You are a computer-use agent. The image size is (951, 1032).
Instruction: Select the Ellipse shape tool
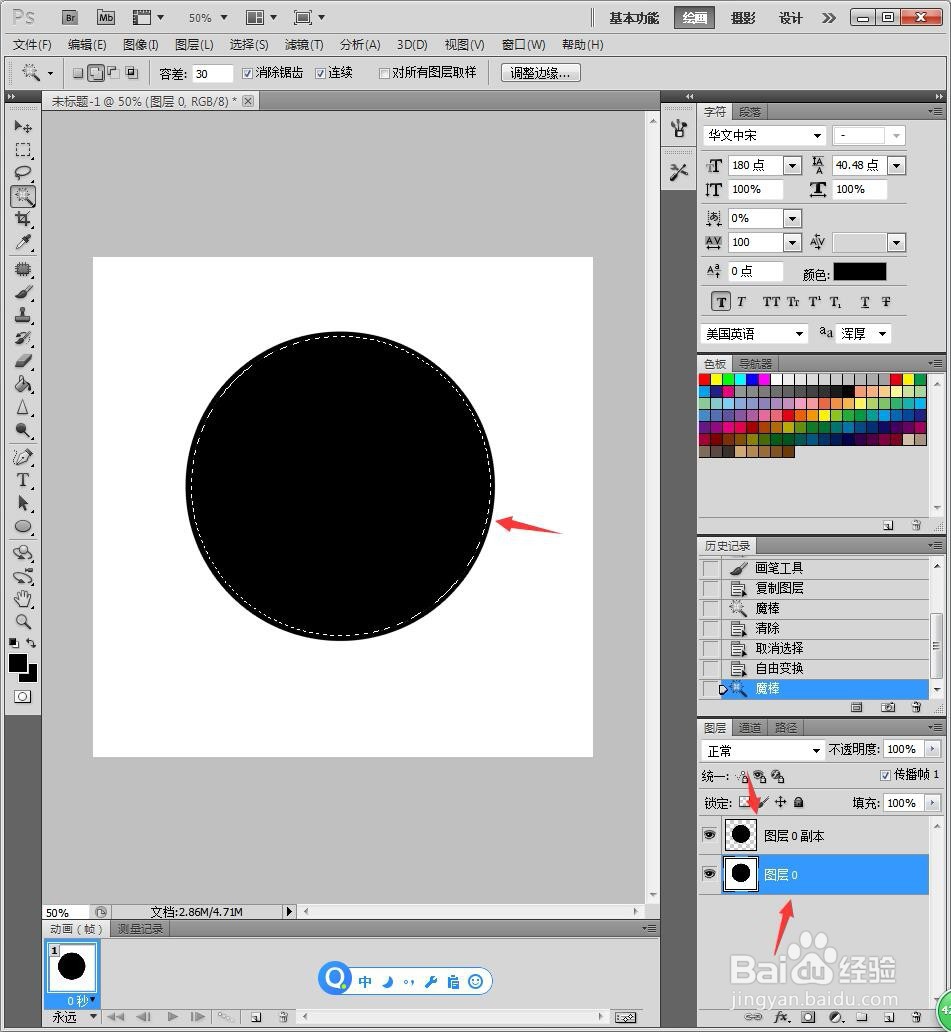22,527
